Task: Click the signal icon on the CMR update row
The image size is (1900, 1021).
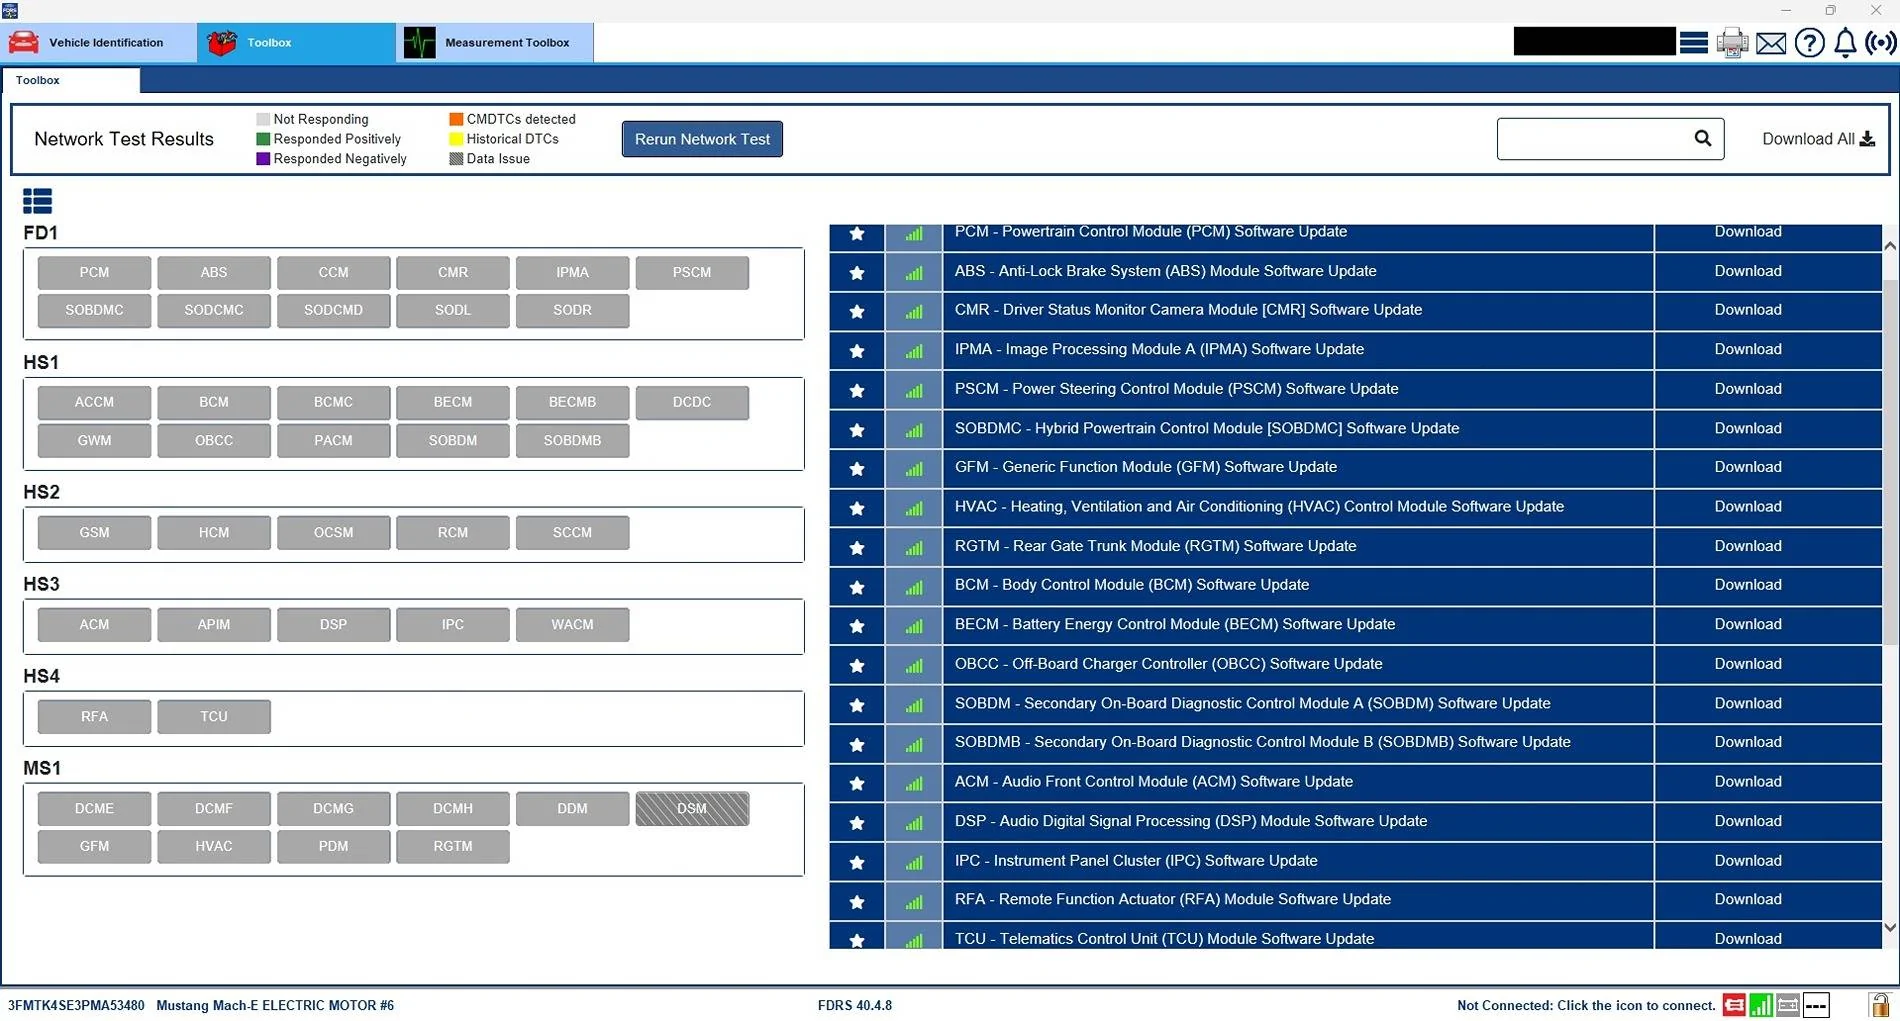Action: (x=914, y=311)
